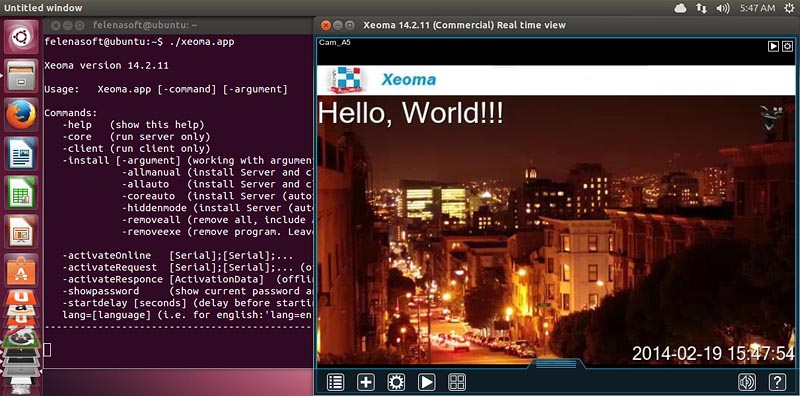Viewport: 800px width, 396px height.
Task: Click the terminal cursor prompt box
Action: (x=47, y=350)
